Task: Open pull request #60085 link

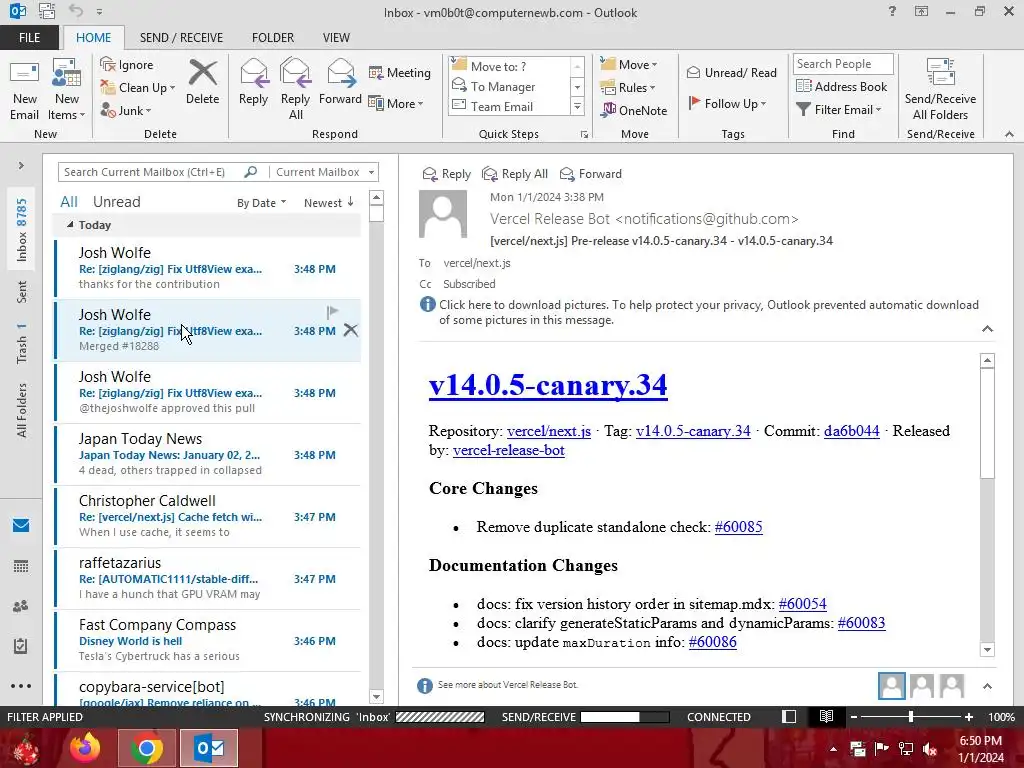Action: (739, 527)
